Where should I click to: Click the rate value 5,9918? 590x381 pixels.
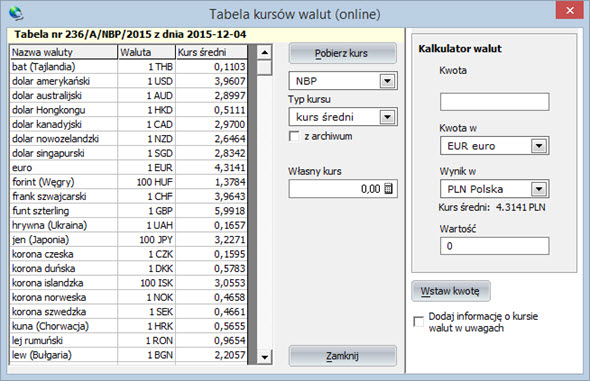[211, 211]
